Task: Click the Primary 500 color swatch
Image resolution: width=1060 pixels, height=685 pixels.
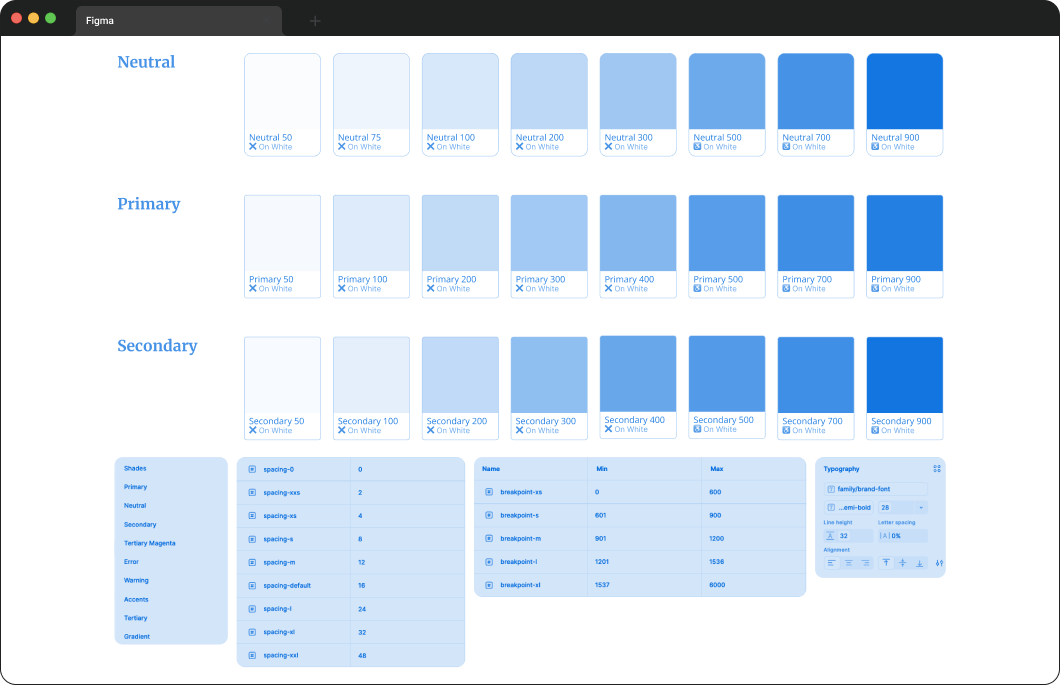Action: point(727,233)
